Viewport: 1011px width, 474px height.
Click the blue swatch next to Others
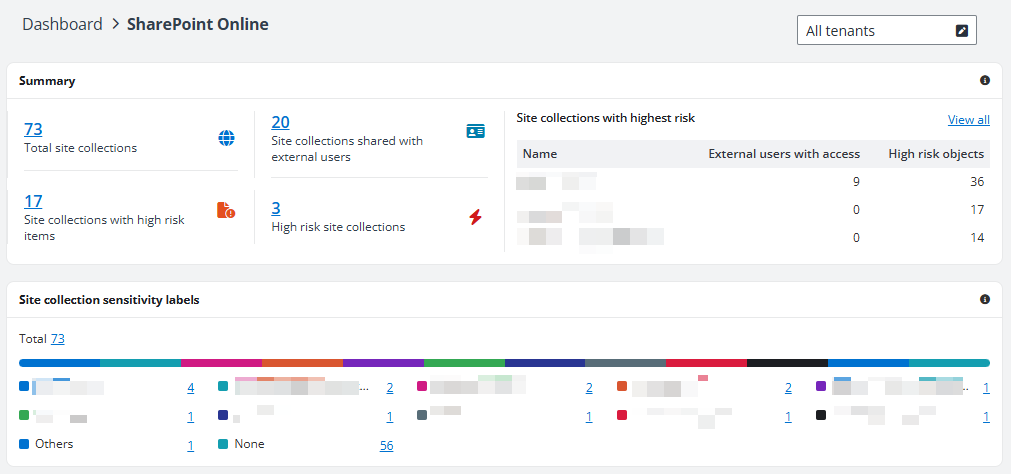coord(24,444)
